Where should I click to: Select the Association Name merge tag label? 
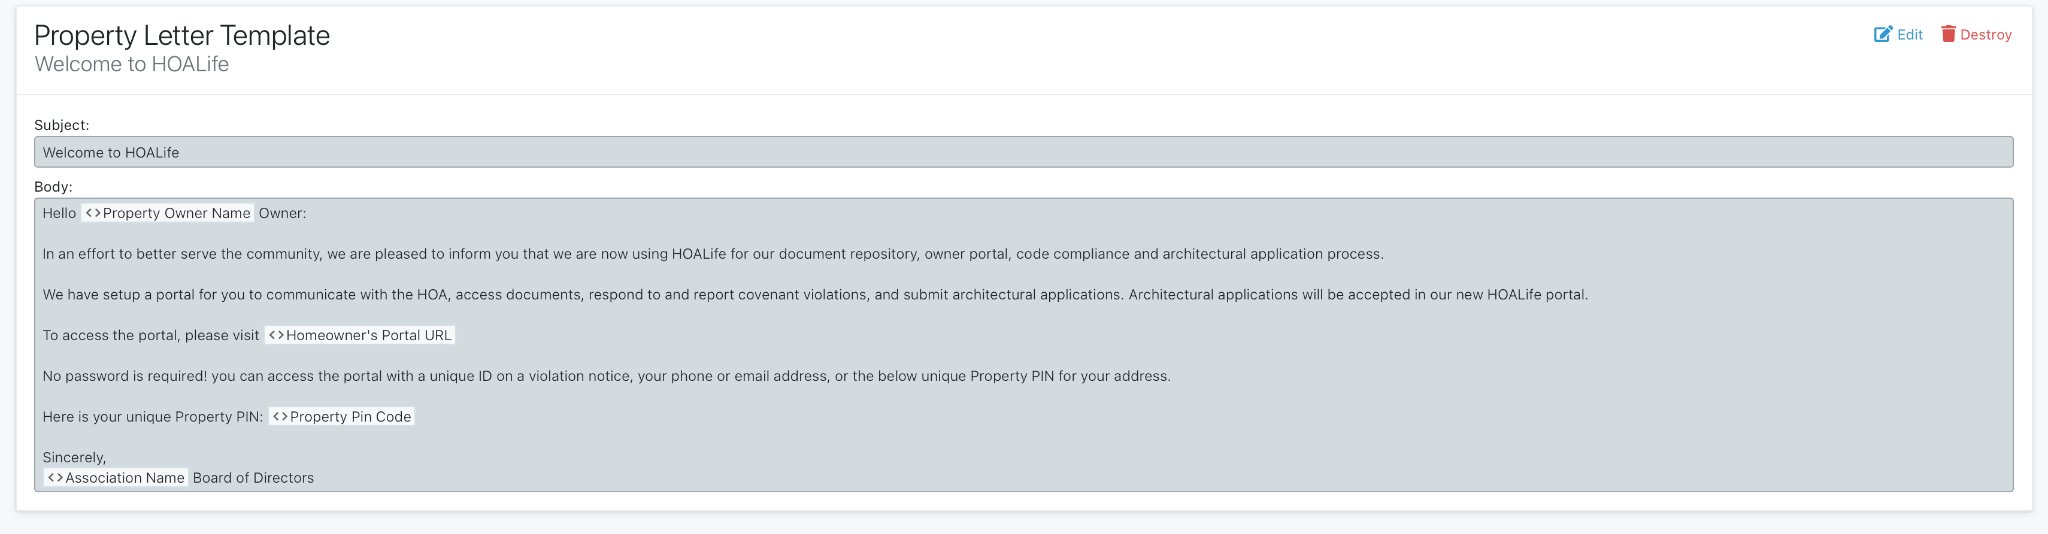coord(125,478)
